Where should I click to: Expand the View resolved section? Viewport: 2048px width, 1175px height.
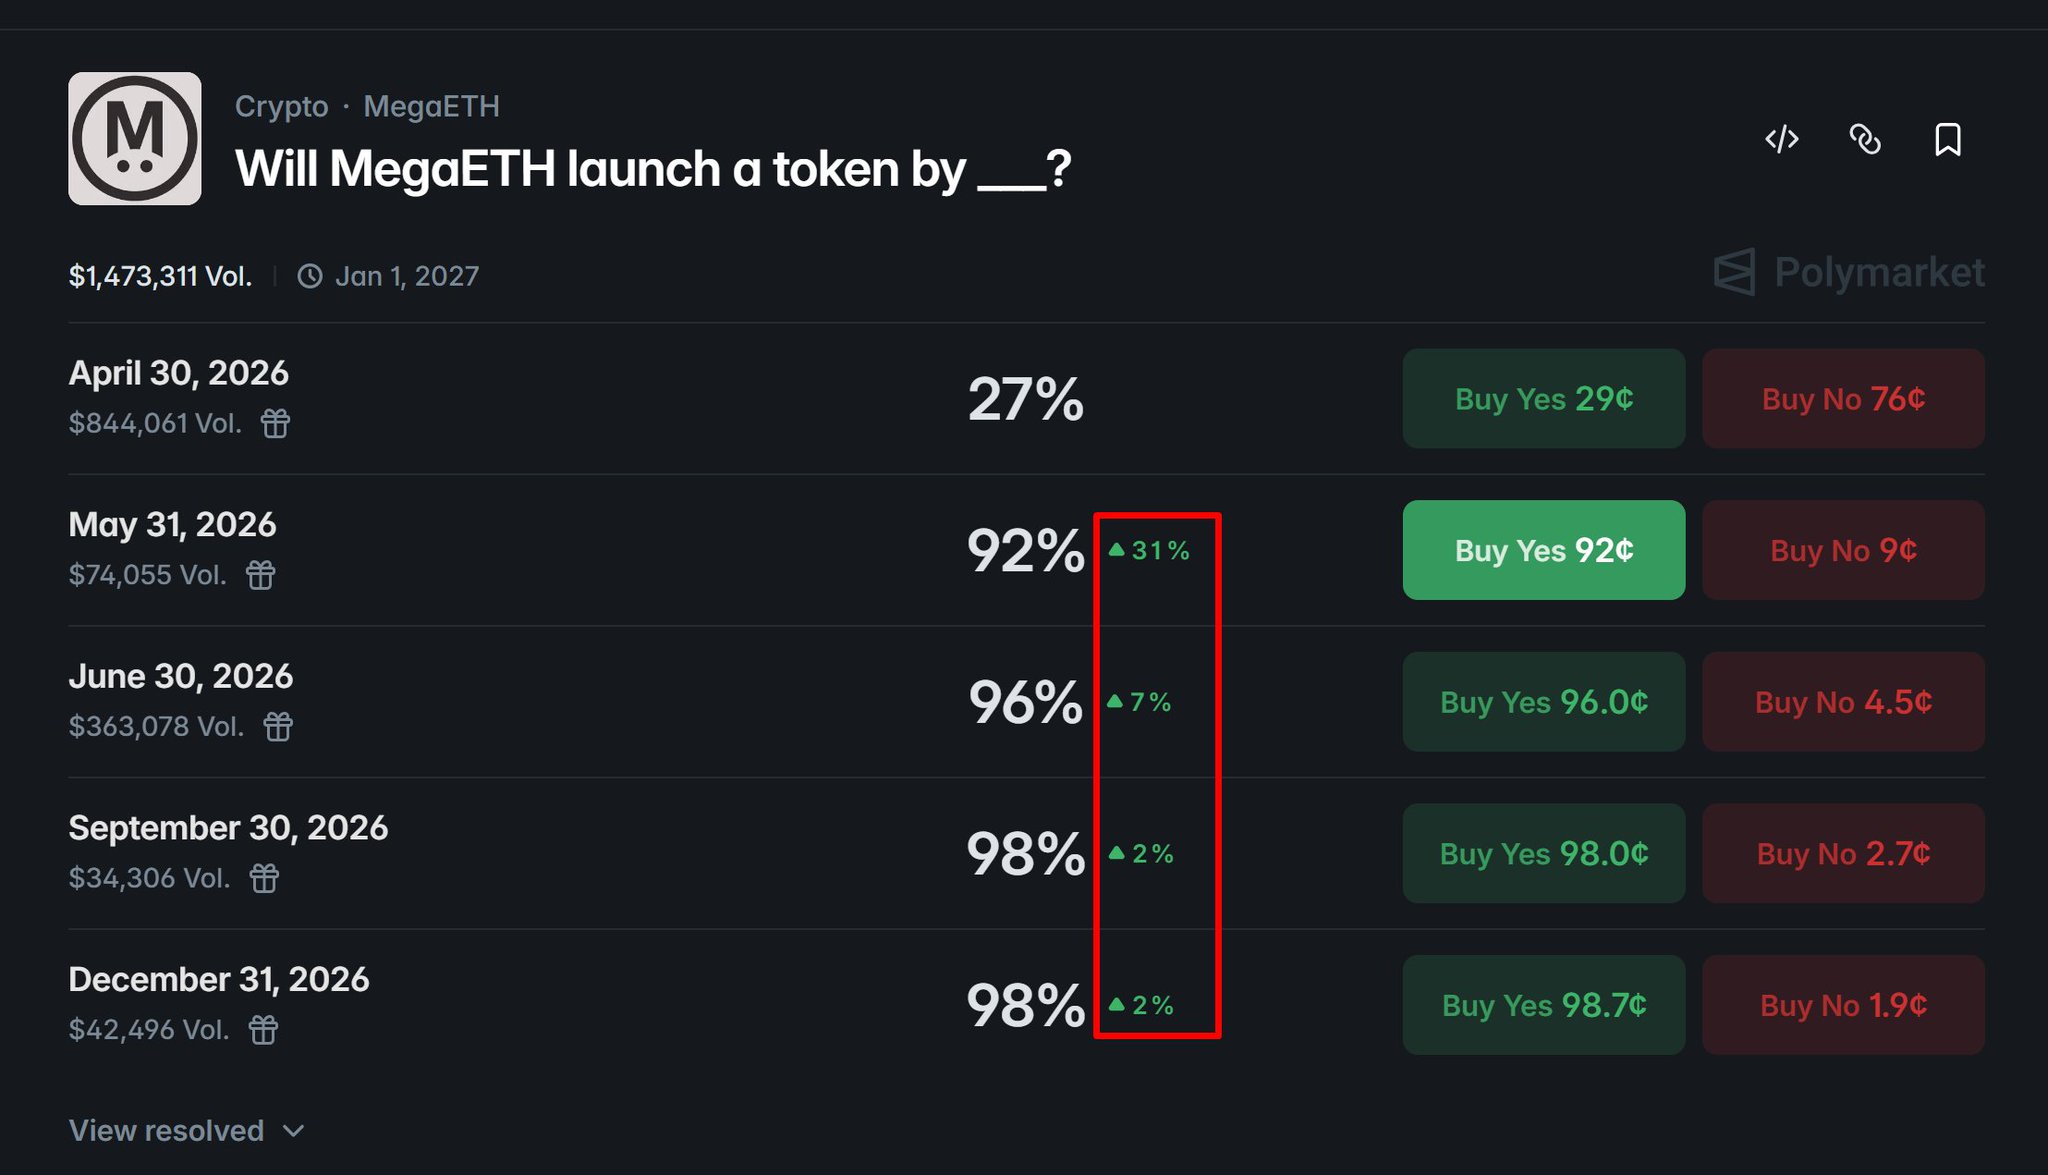point(186,1131)
